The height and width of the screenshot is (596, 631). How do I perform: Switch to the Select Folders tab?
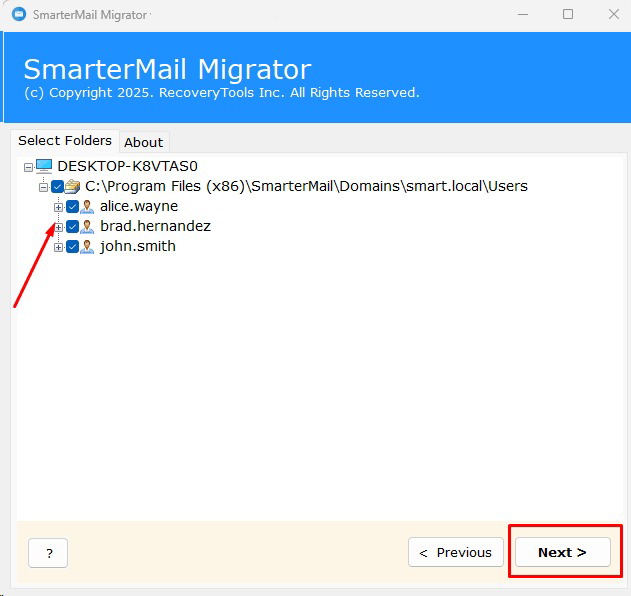65,140
